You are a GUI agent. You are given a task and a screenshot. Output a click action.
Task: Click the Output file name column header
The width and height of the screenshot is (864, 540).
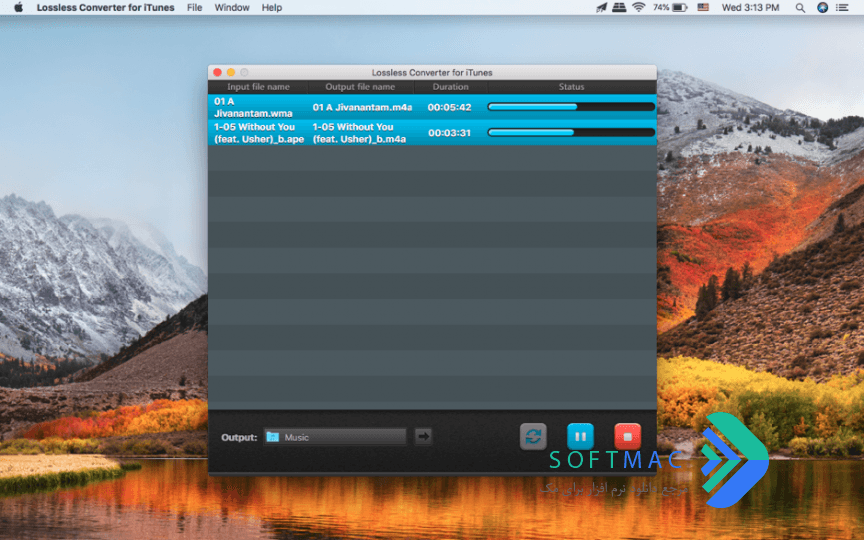[x=360, y=87]
